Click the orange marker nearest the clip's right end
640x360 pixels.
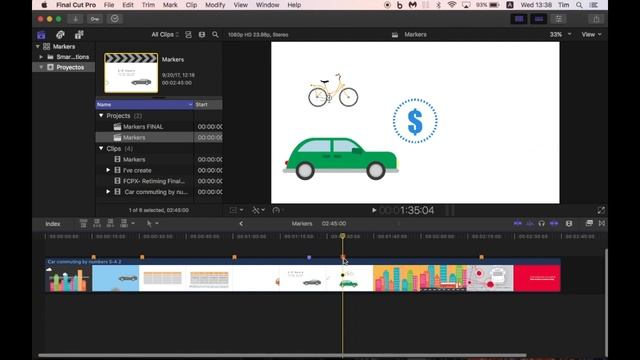click(x=482, y=257)
